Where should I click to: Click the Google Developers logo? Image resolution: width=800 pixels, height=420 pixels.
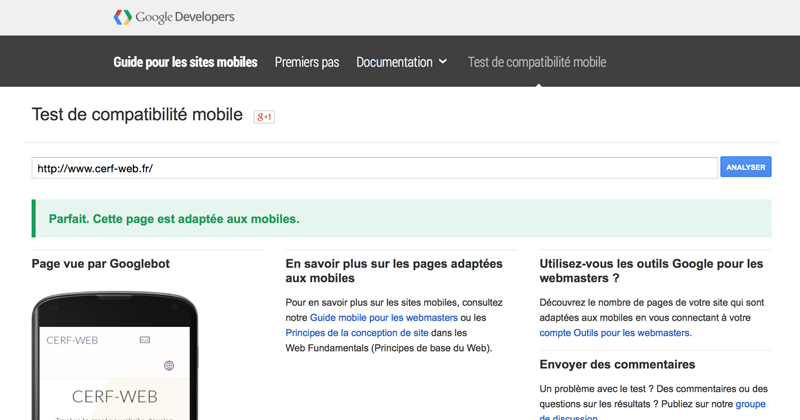coord(174,17)
